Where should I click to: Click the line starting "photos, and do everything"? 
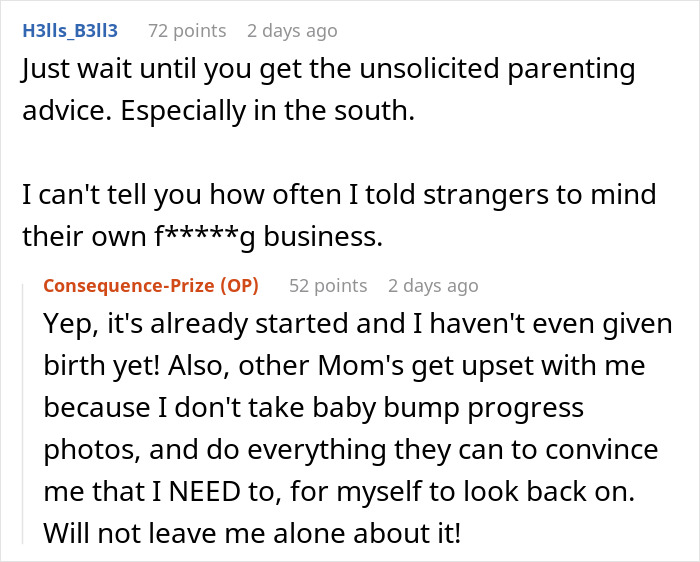[349, 449]
